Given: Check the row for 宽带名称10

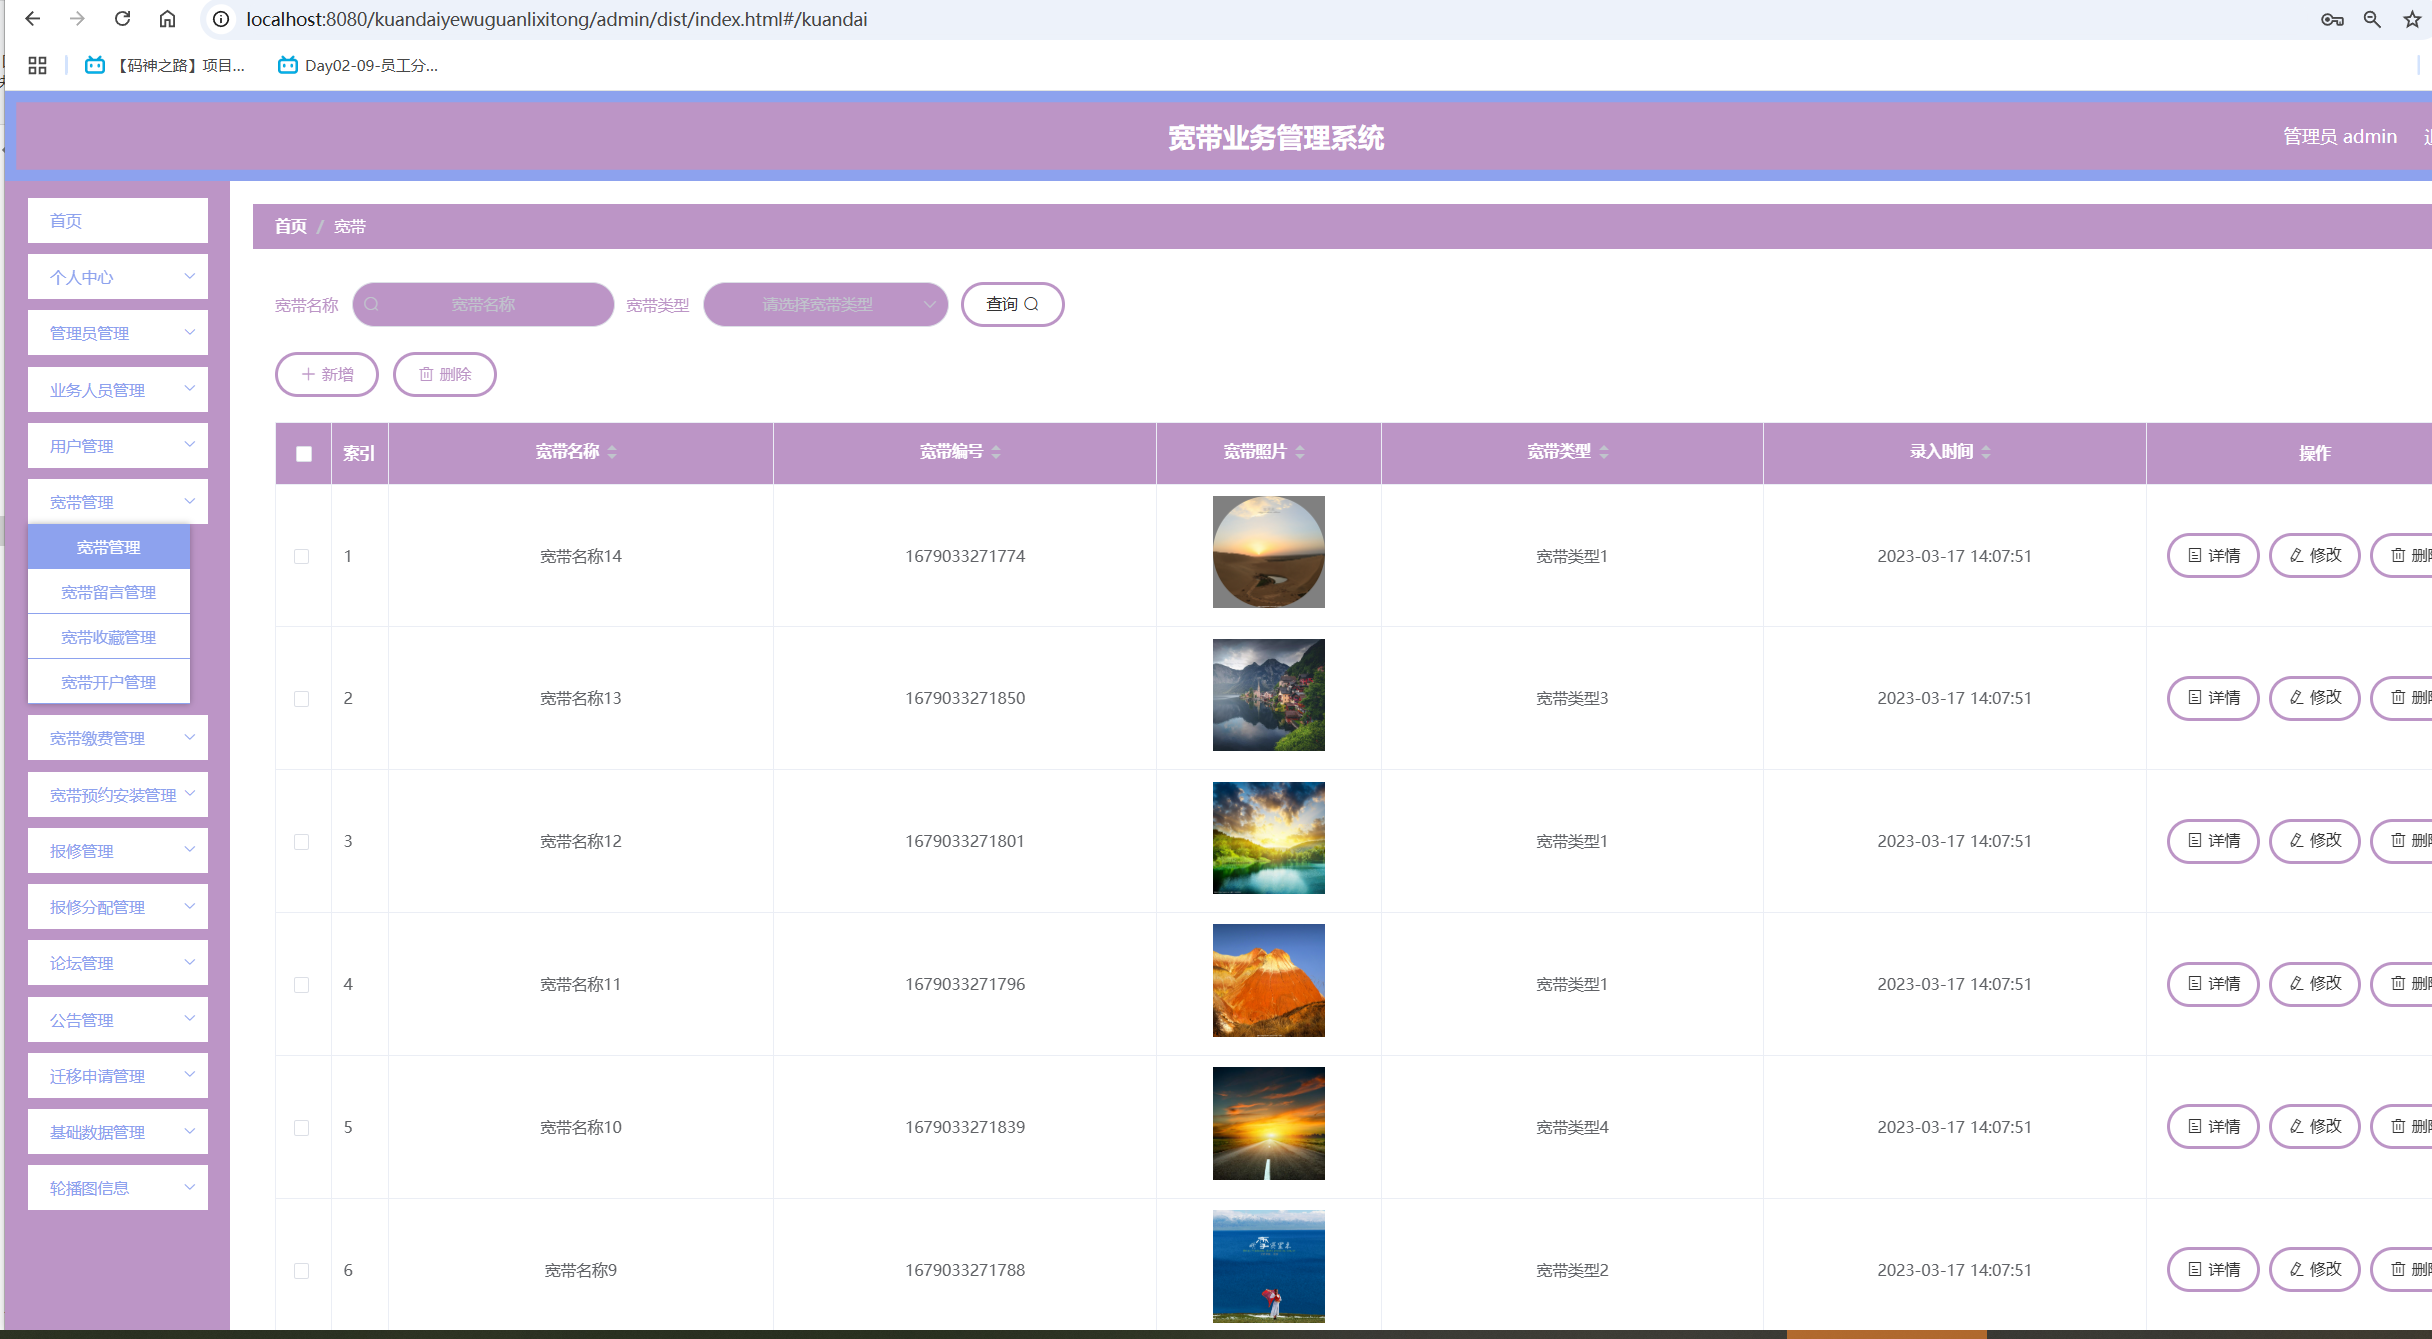Looking at the screenshot, I should 301,1127.
